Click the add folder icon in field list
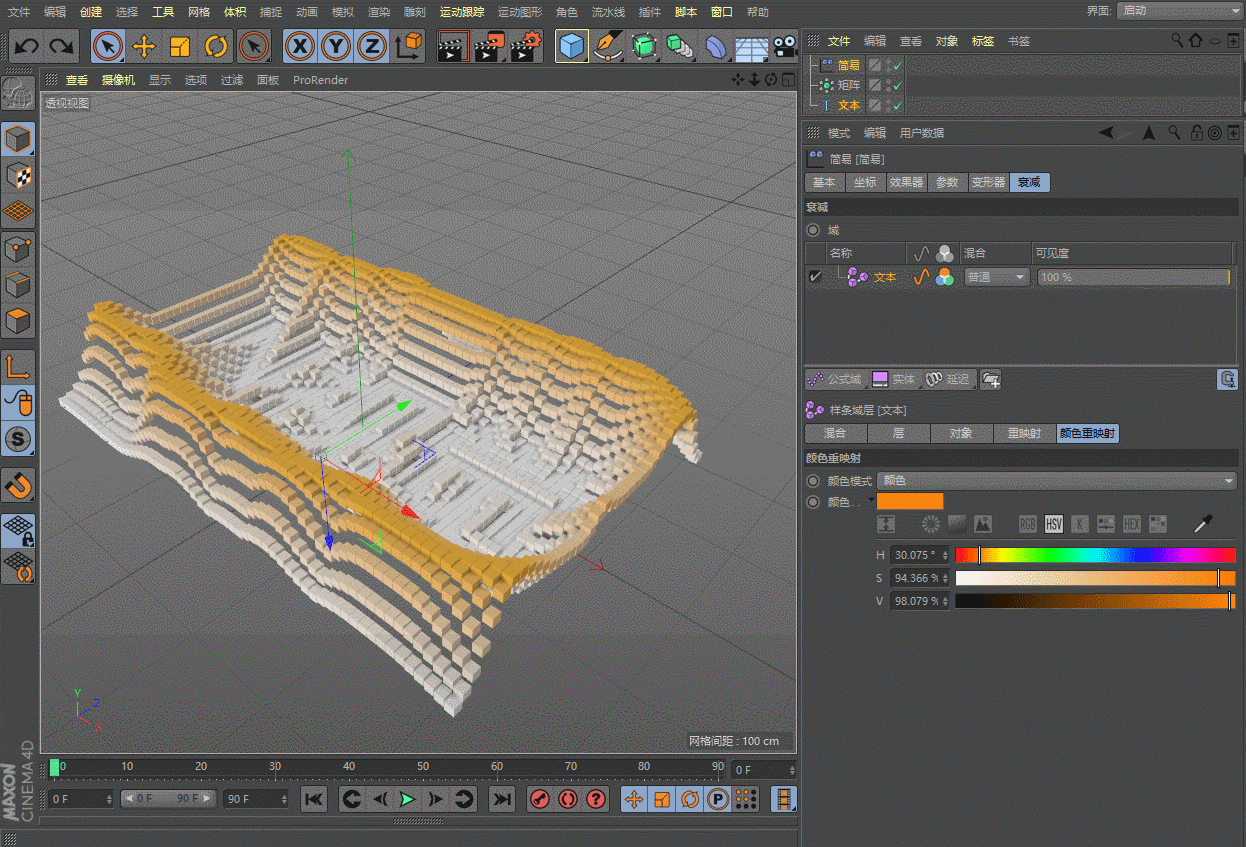1246x847 pixels. click(x=991, y=379)
